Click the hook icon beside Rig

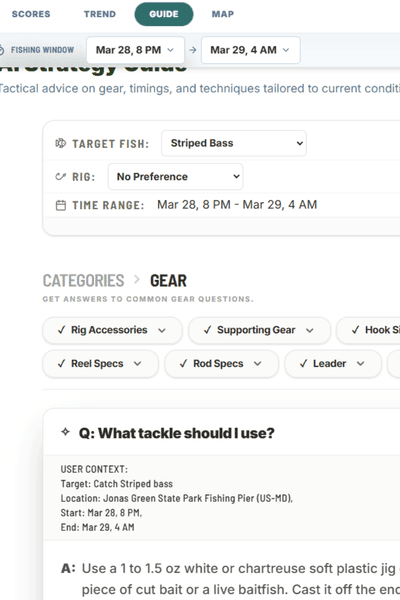click(60, 177)
